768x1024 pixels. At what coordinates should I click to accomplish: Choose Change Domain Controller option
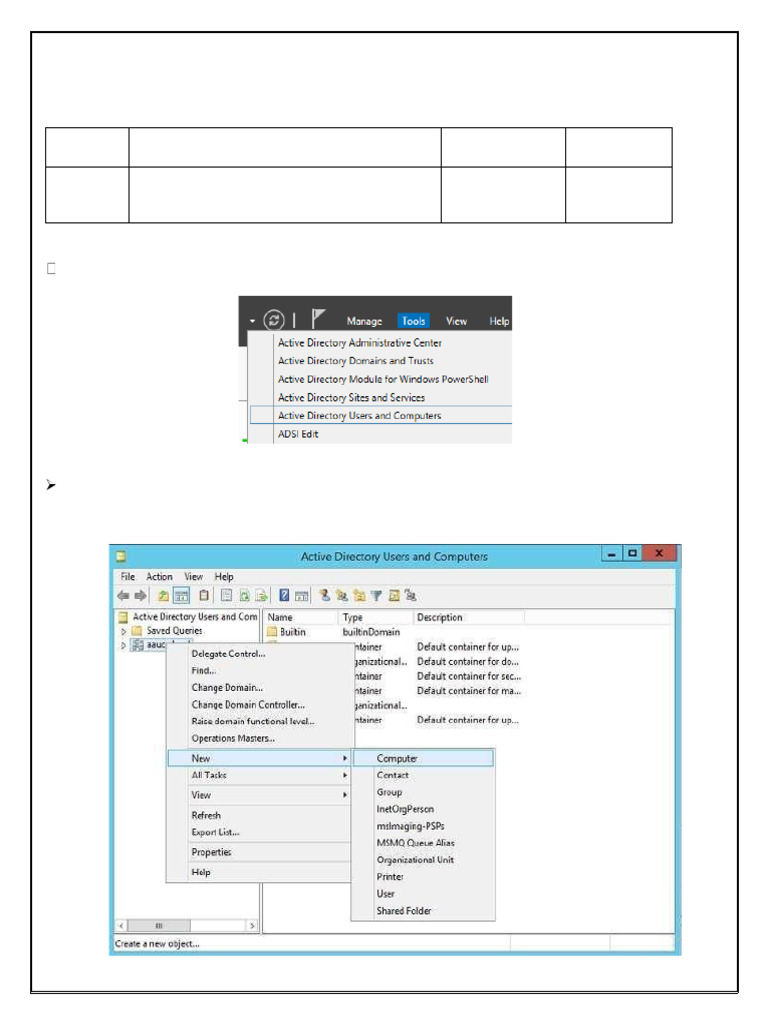point(248,705)
